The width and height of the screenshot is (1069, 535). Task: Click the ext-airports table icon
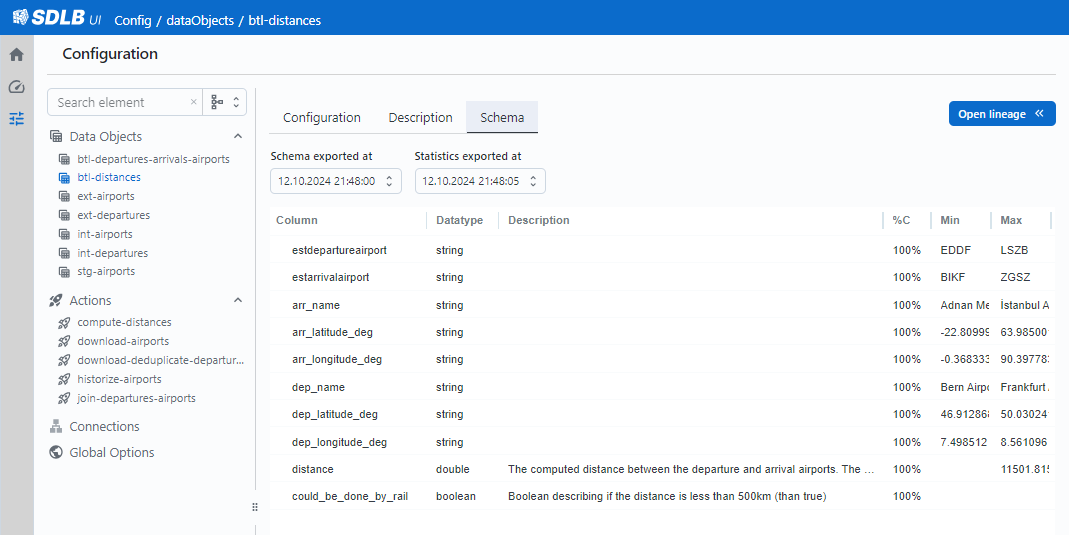pyautogui.click(x=65, y=197)
